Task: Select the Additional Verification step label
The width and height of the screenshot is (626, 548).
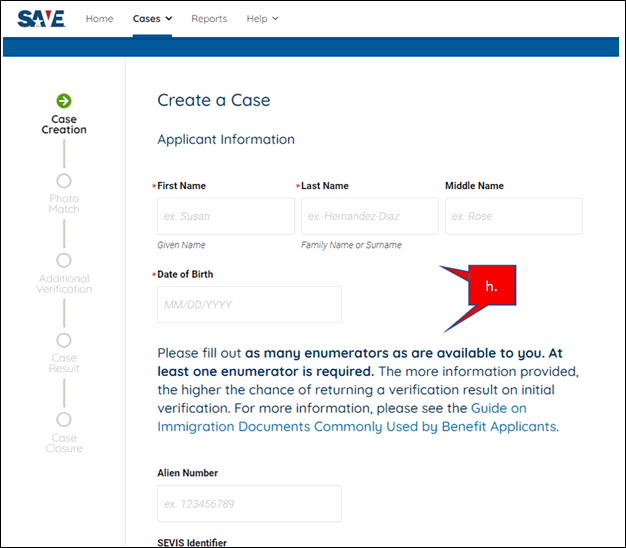Action: pos(64,284)
